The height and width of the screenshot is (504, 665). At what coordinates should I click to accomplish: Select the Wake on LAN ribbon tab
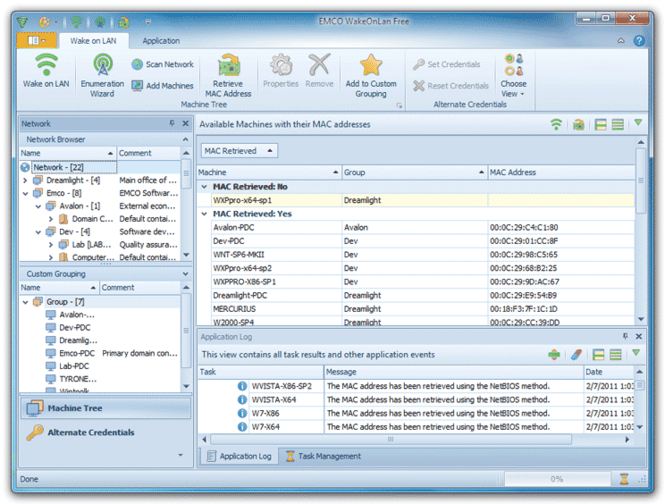pyautogui.click(x=93, y=41)
